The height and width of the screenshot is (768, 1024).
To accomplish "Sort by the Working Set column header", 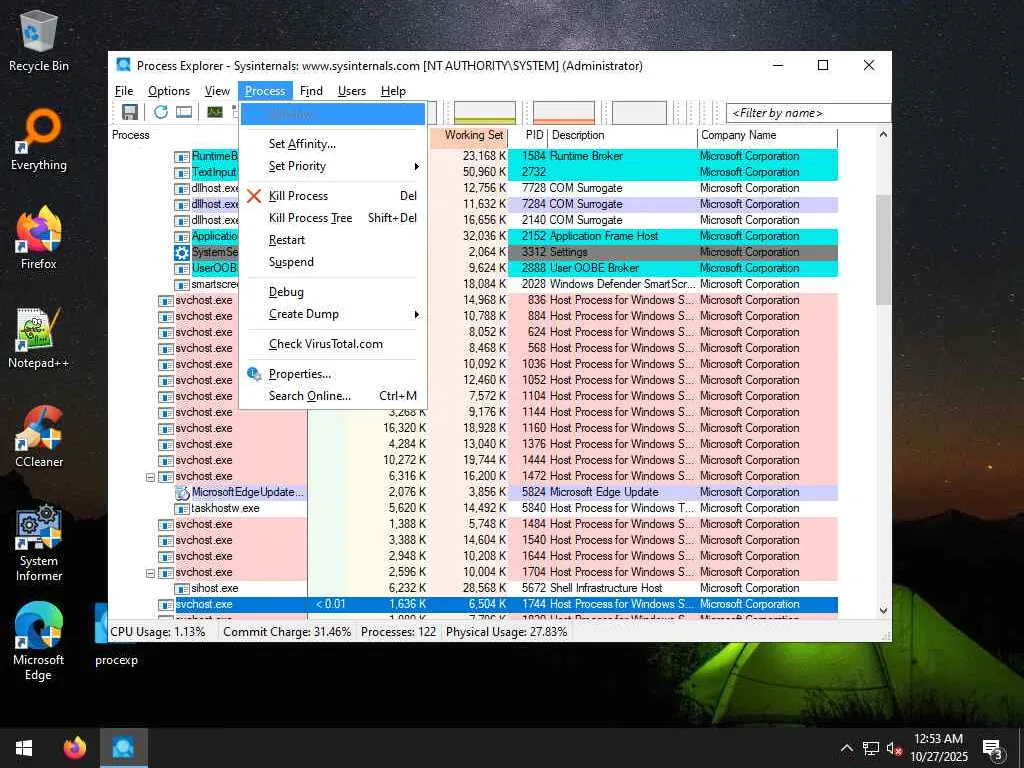I will (x=469, y=135).
